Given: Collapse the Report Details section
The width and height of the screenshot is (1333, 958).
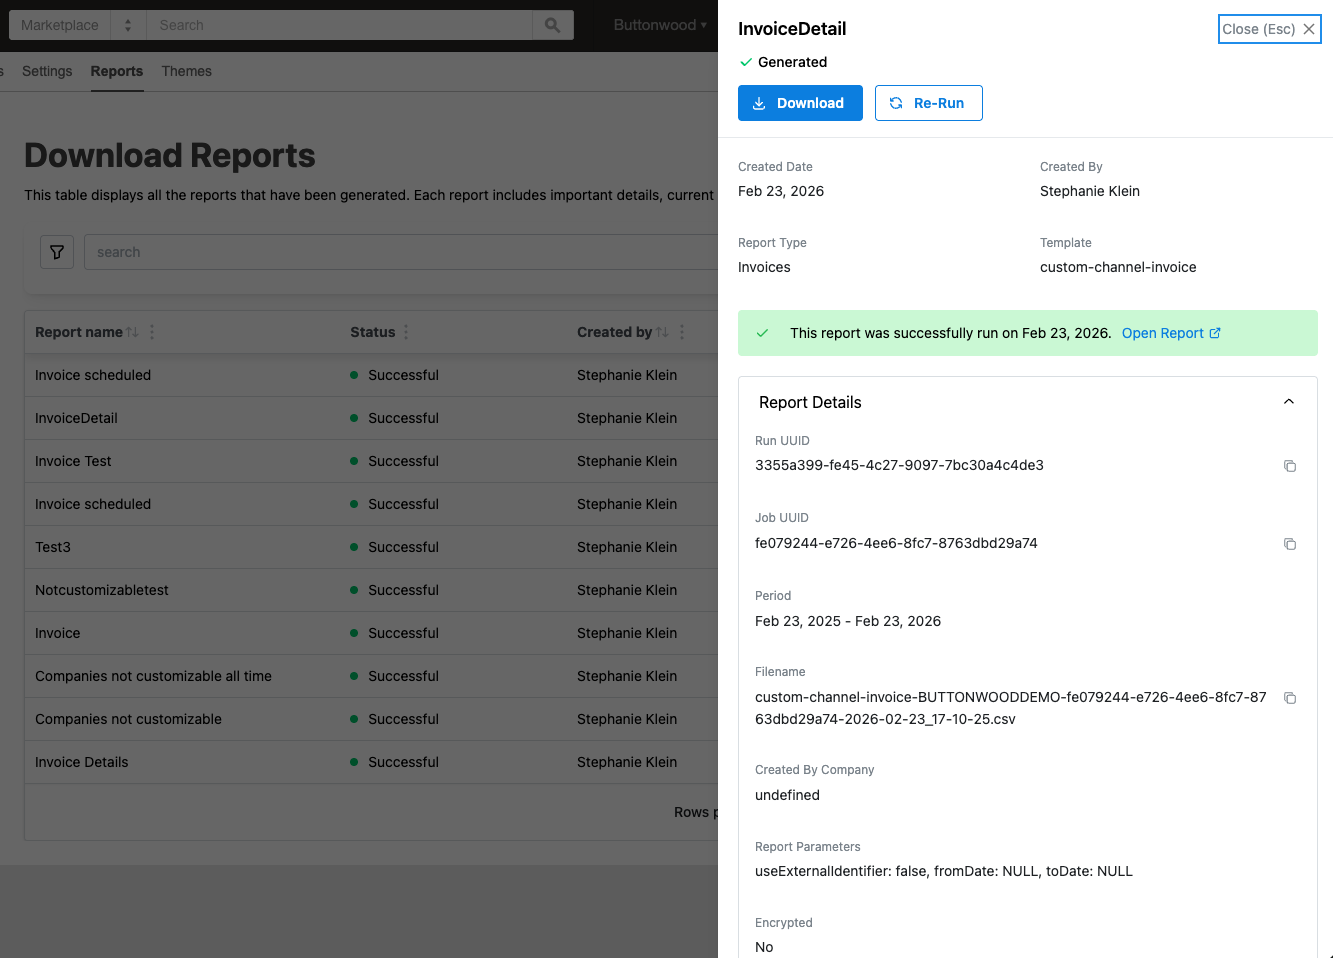Looking at the screenshot, I should (1288, 402).
